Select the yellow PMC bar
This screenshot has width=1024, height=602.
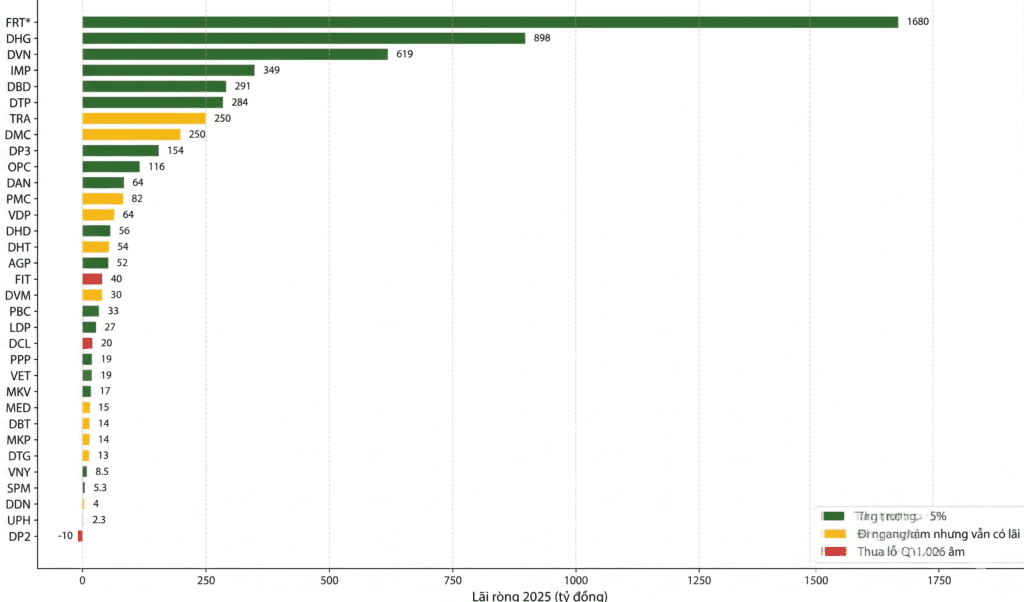tap(103, 198)
